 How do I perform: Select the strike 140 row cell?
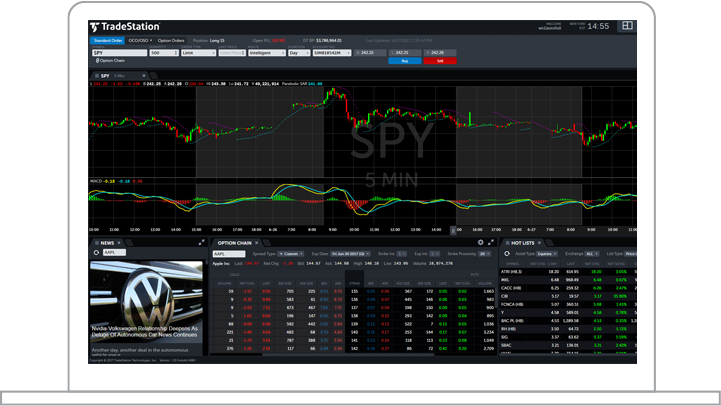(x=354, y=332)
